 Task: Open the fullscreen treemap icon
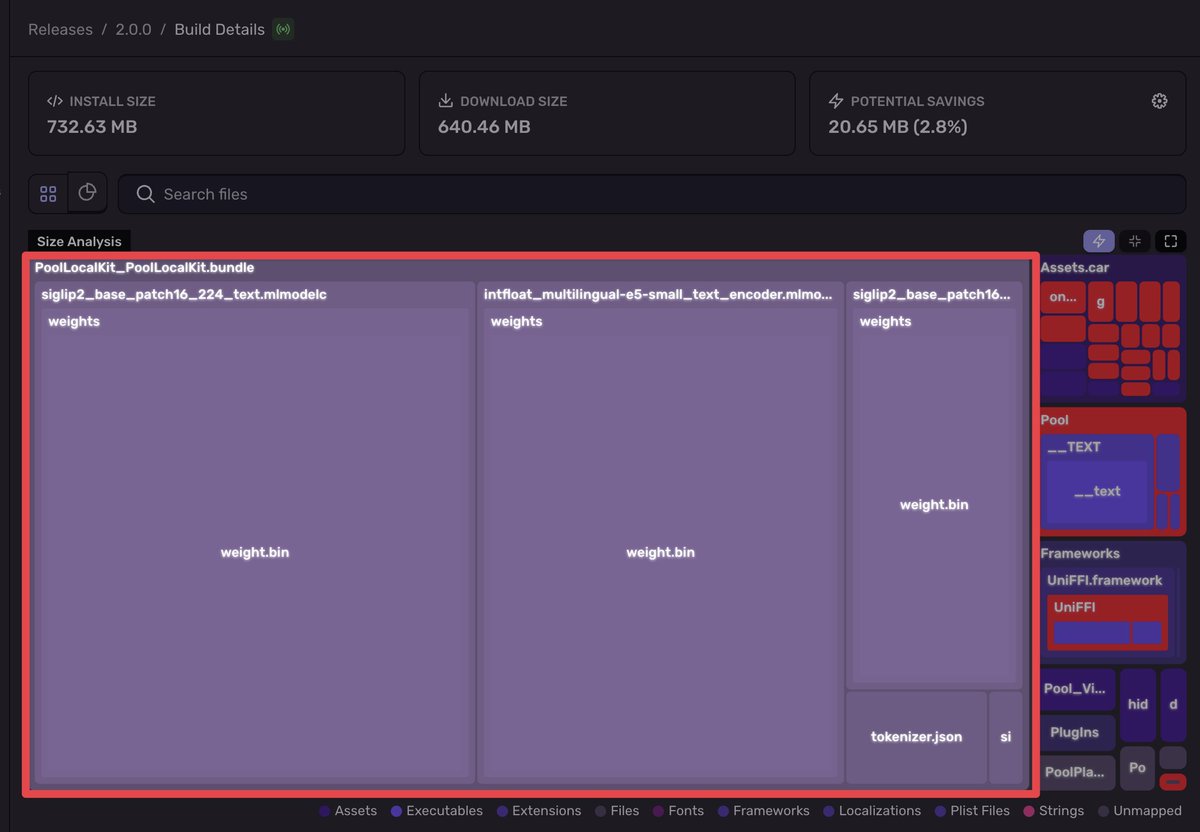(x=1171, y=241)
